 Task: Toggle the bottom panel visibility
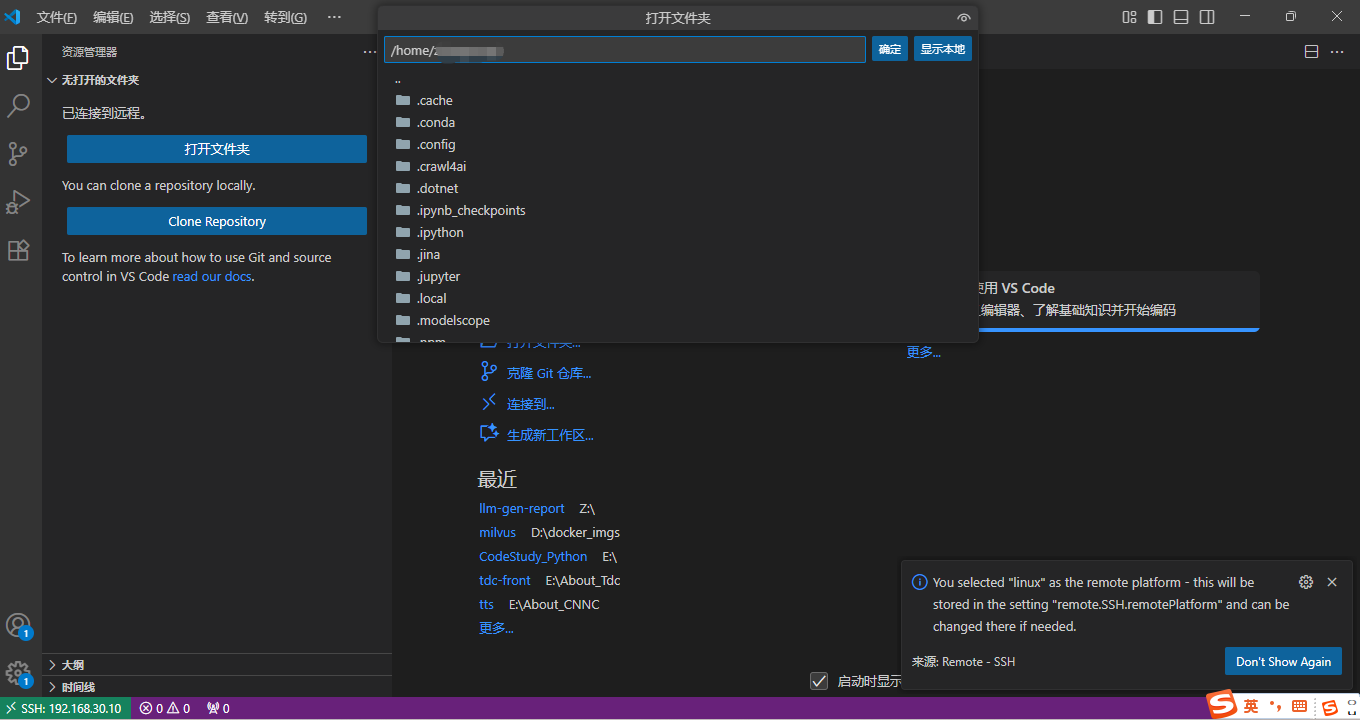click(1181, 17)
